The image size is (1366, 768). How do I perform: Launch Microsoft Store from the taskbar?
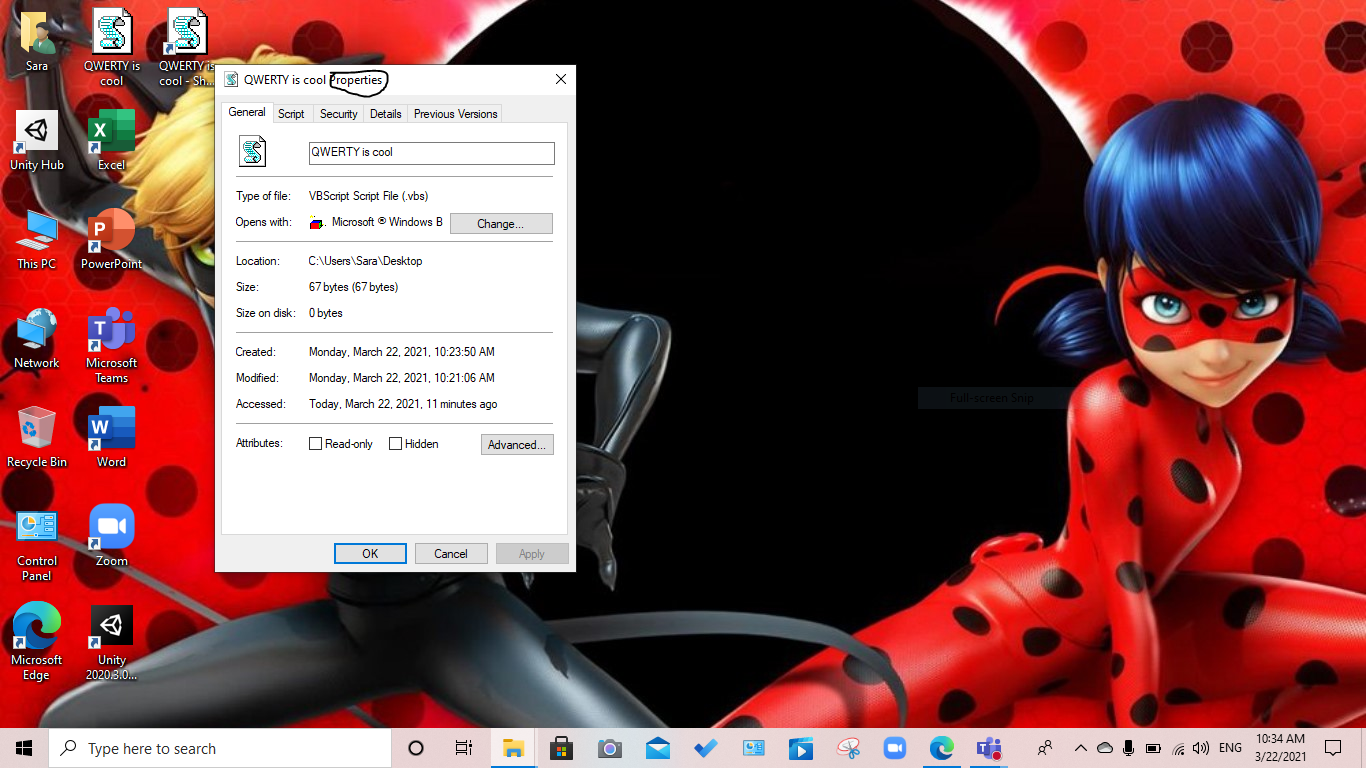coord(561,748)
